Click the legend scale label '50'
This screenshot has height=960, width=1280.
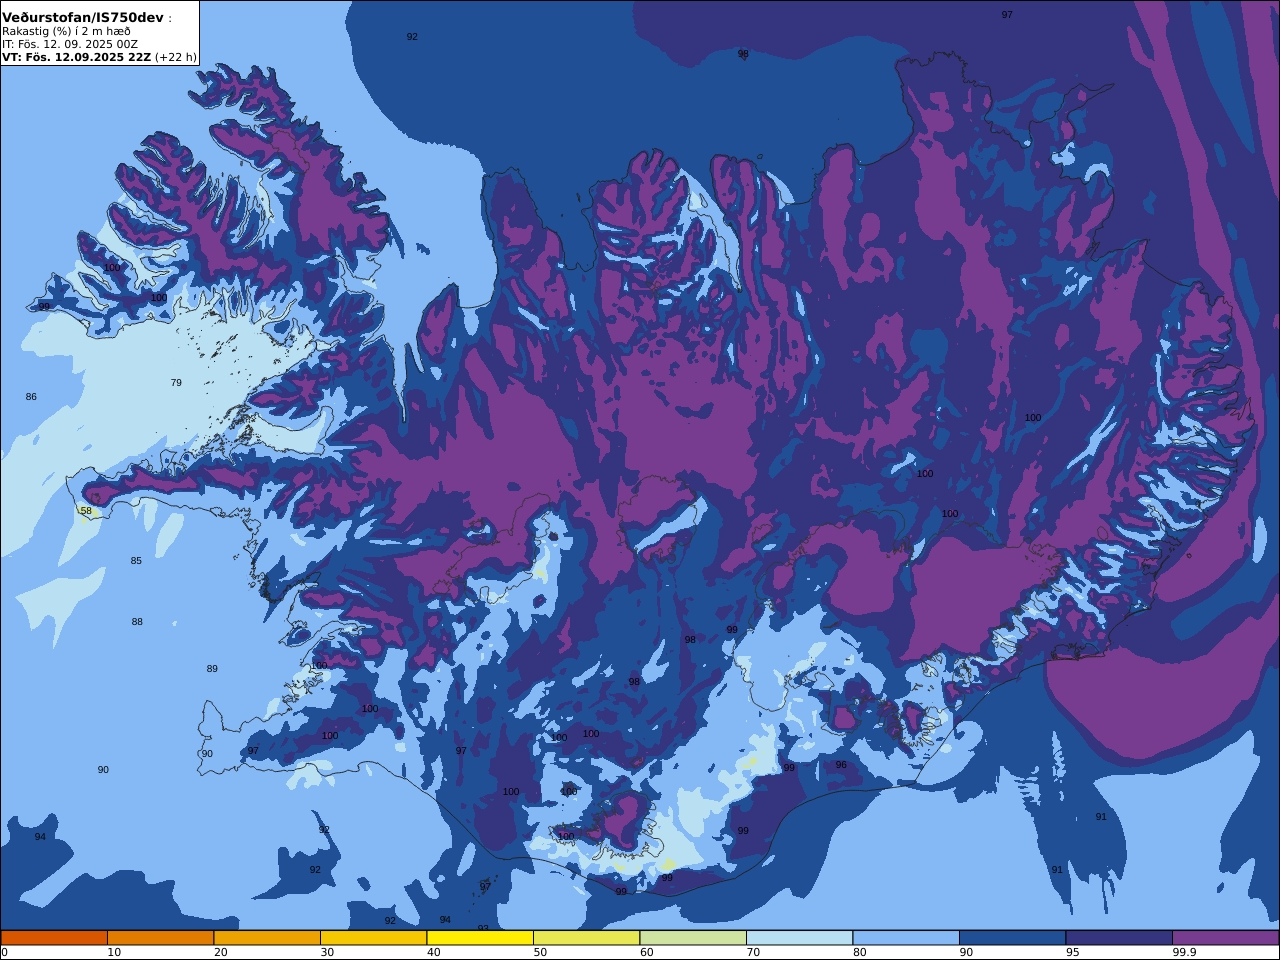pos(540,952)
